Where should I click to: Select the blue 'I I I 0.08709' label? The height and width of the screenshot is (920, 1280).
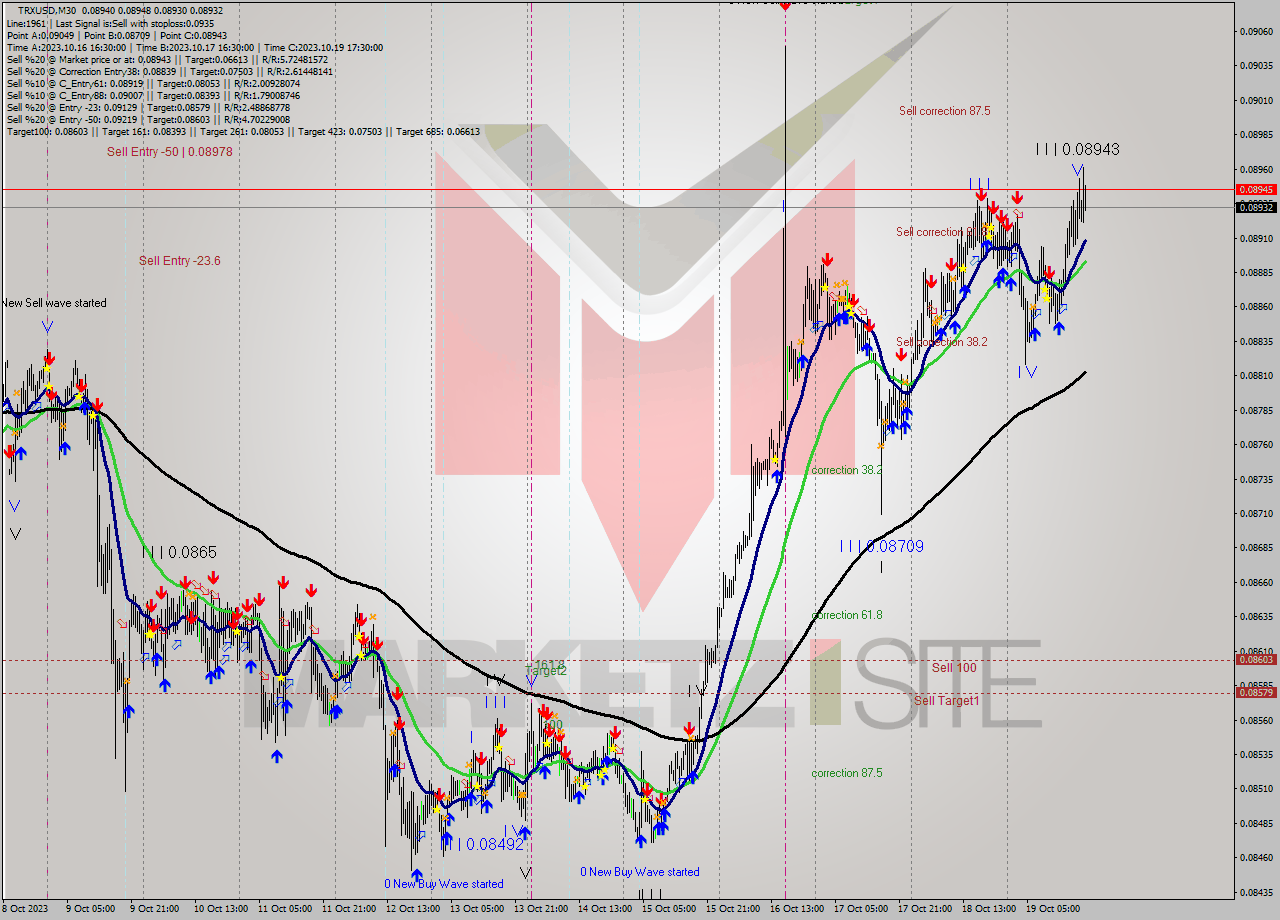tap(881, 546)
